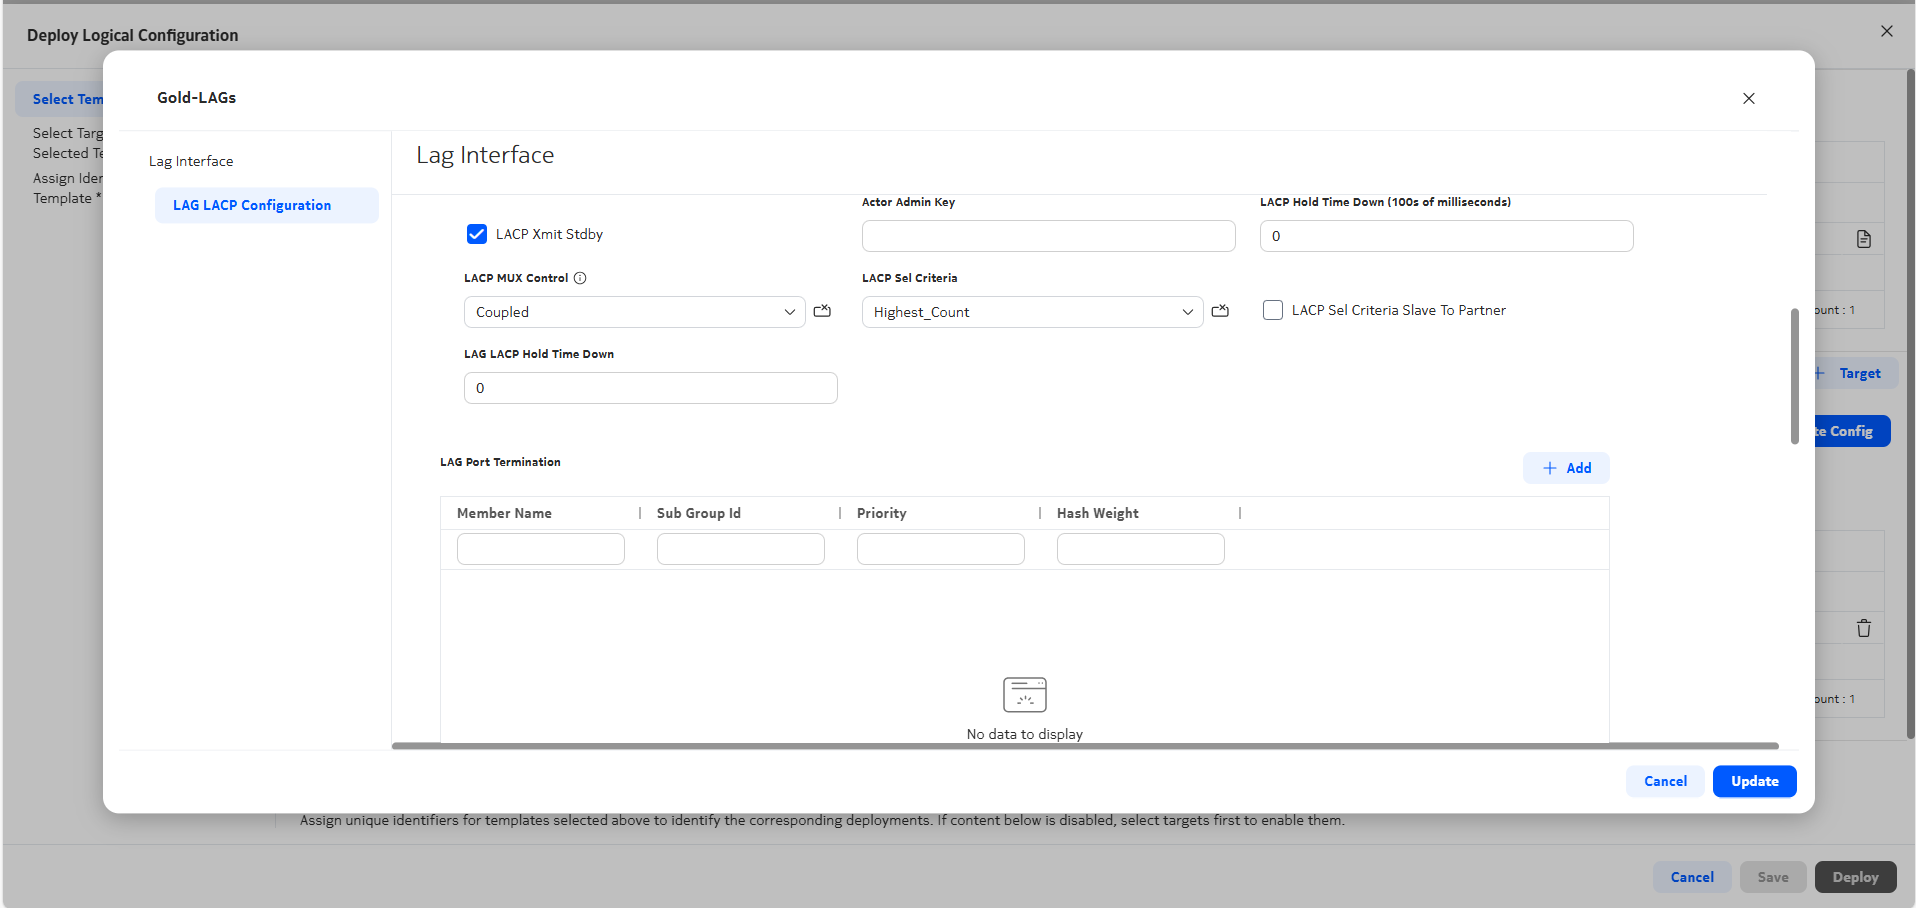Click the icon right of Highest_Count dropdown
Screen dimensions: 1916x908
[1220, 311]
